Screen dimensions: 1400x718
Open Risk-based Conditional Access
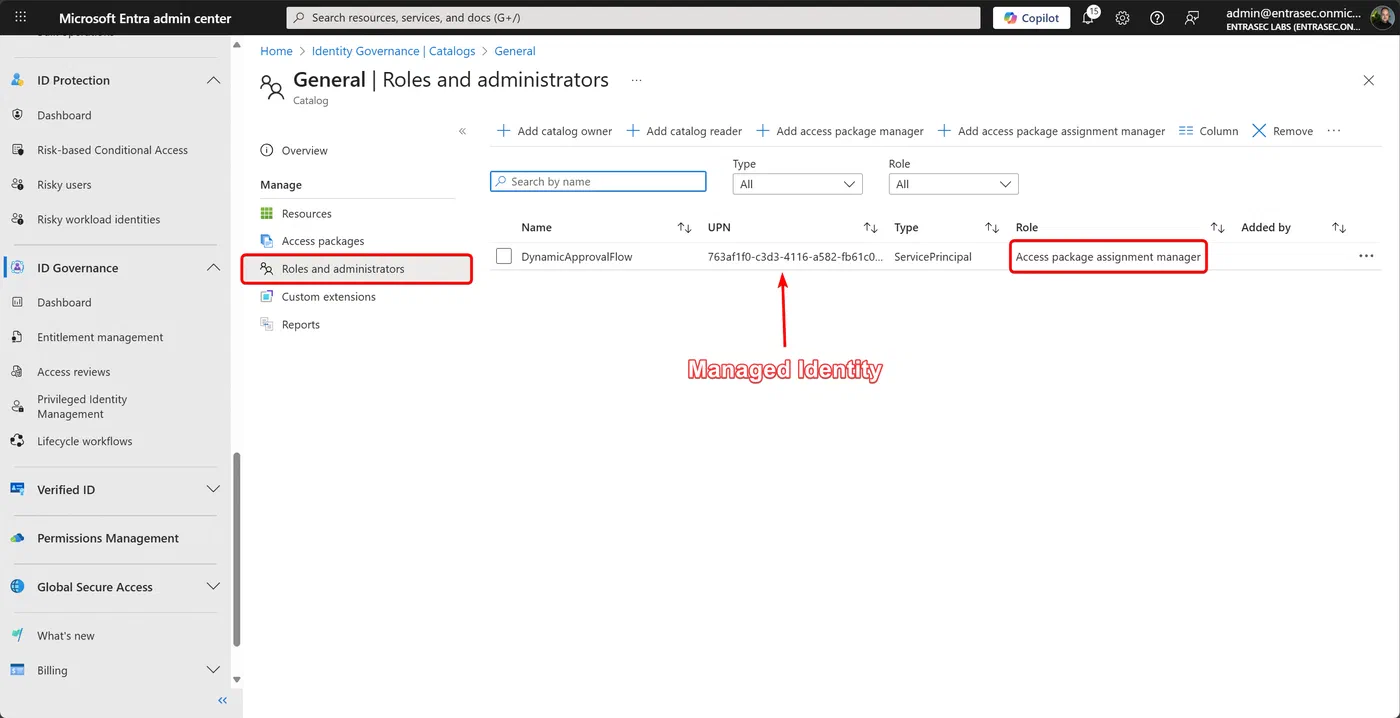click(x=112, y=150)
